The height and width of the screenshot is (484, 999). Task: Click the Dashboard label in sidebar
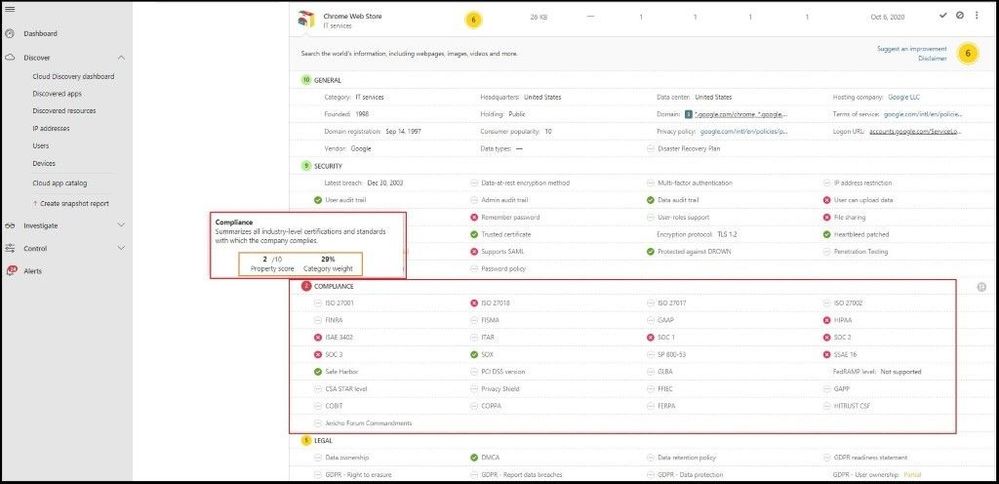tap(40, 34)
